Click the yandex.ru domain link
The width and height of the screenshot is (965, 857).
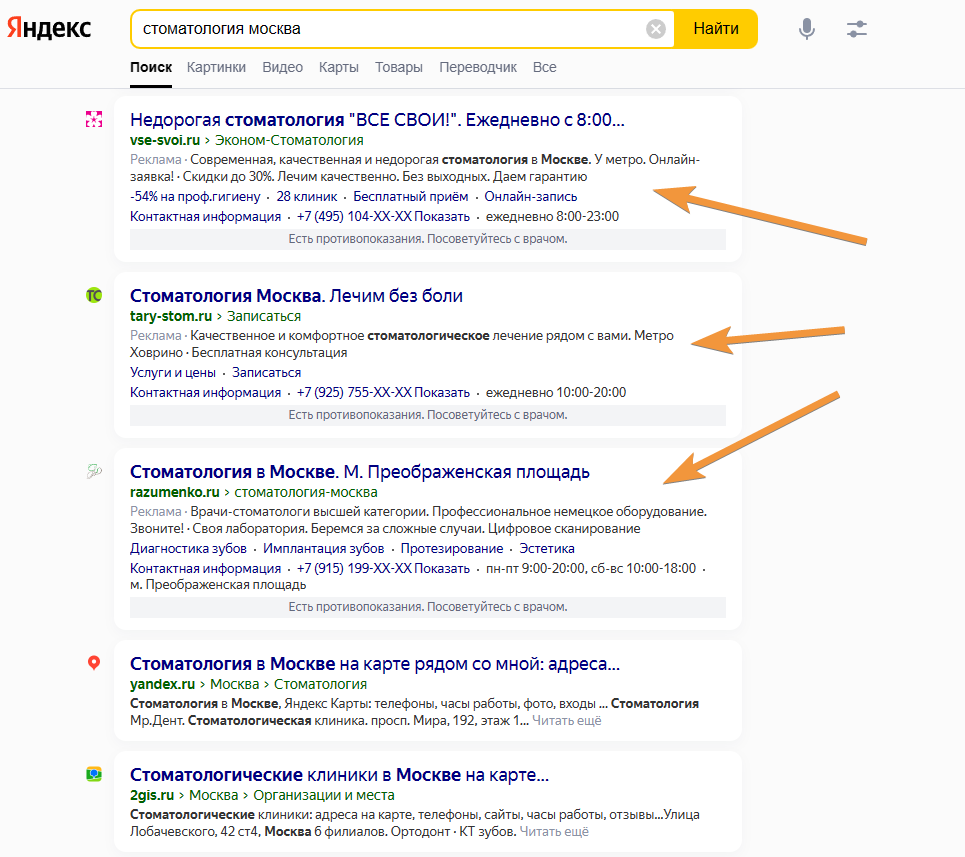(x=162, y=684)
